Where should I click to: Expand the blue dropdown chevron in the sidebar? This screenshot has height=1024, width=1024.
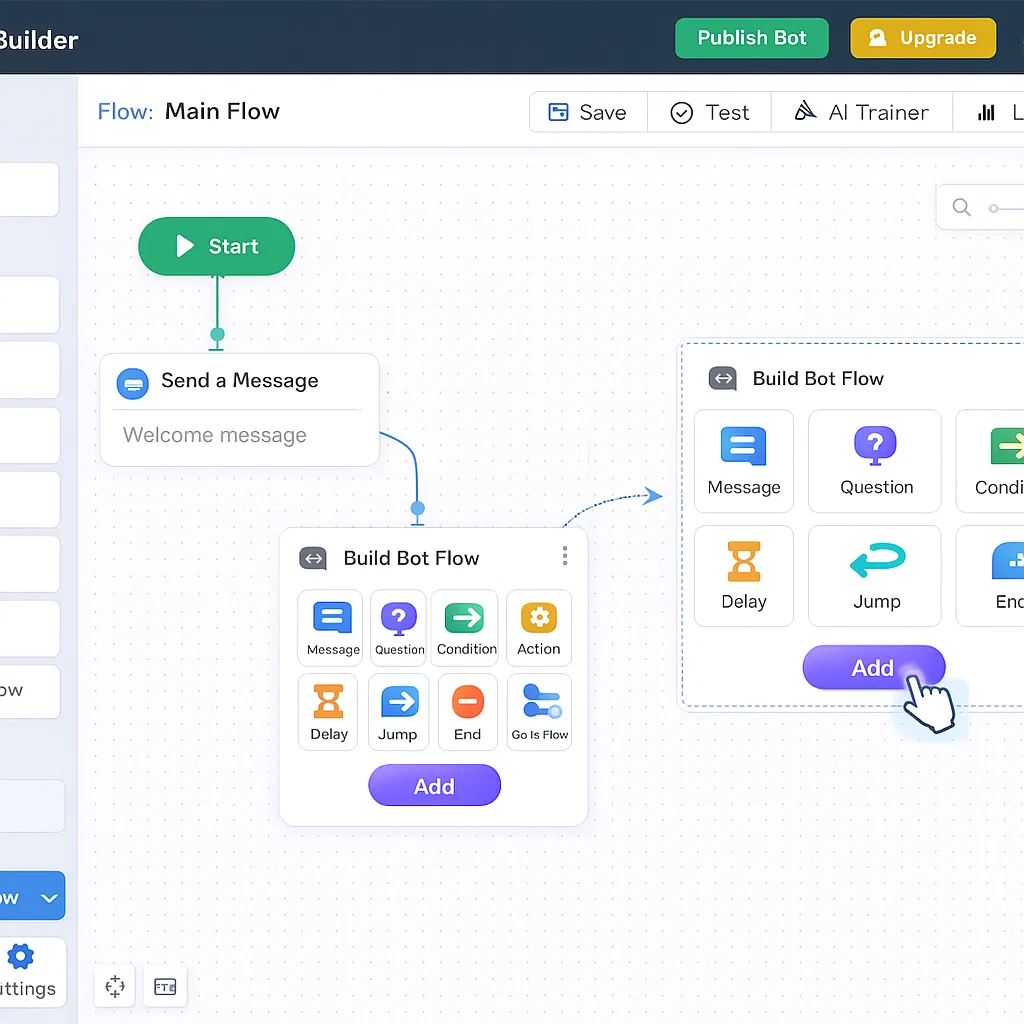[x=49, y=897]
